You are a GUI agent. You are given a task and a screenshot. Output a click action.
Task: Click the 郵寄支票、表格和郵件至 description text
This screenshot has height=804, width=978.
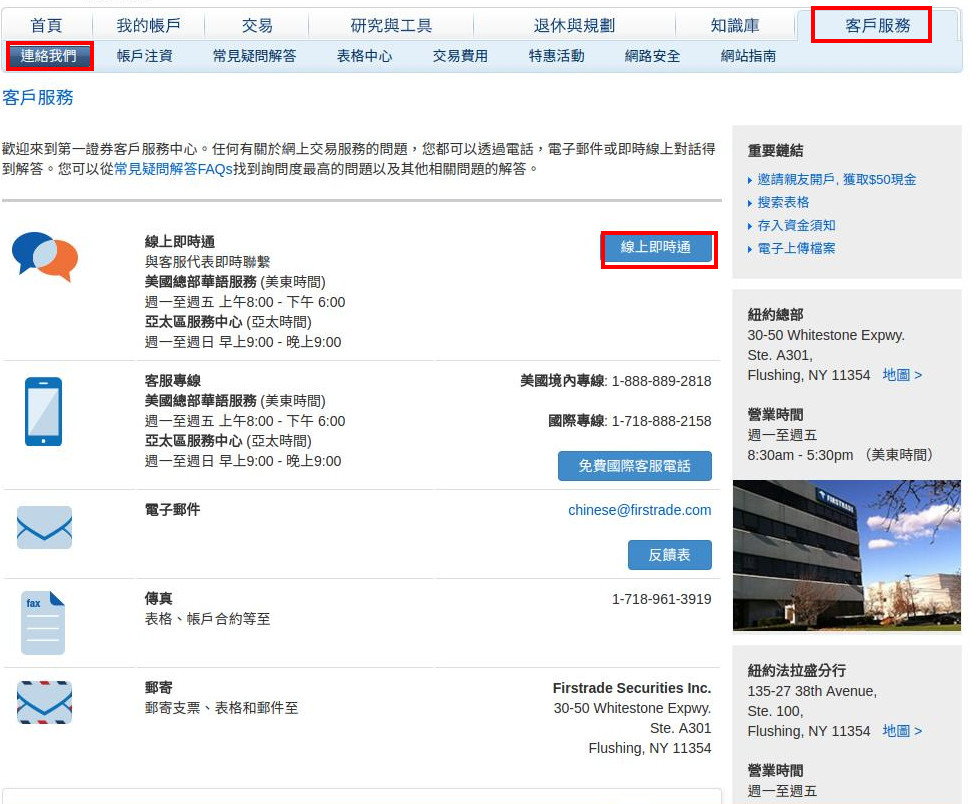pyautogui.click(x=221, y=708)
